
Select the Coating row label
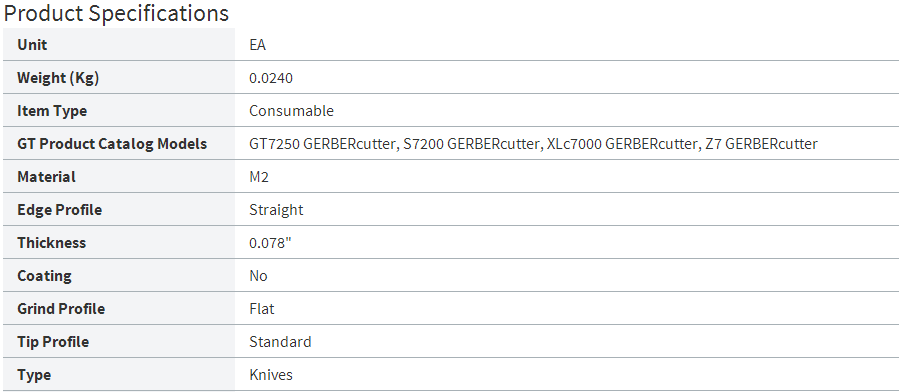click(x=44, y=276)
